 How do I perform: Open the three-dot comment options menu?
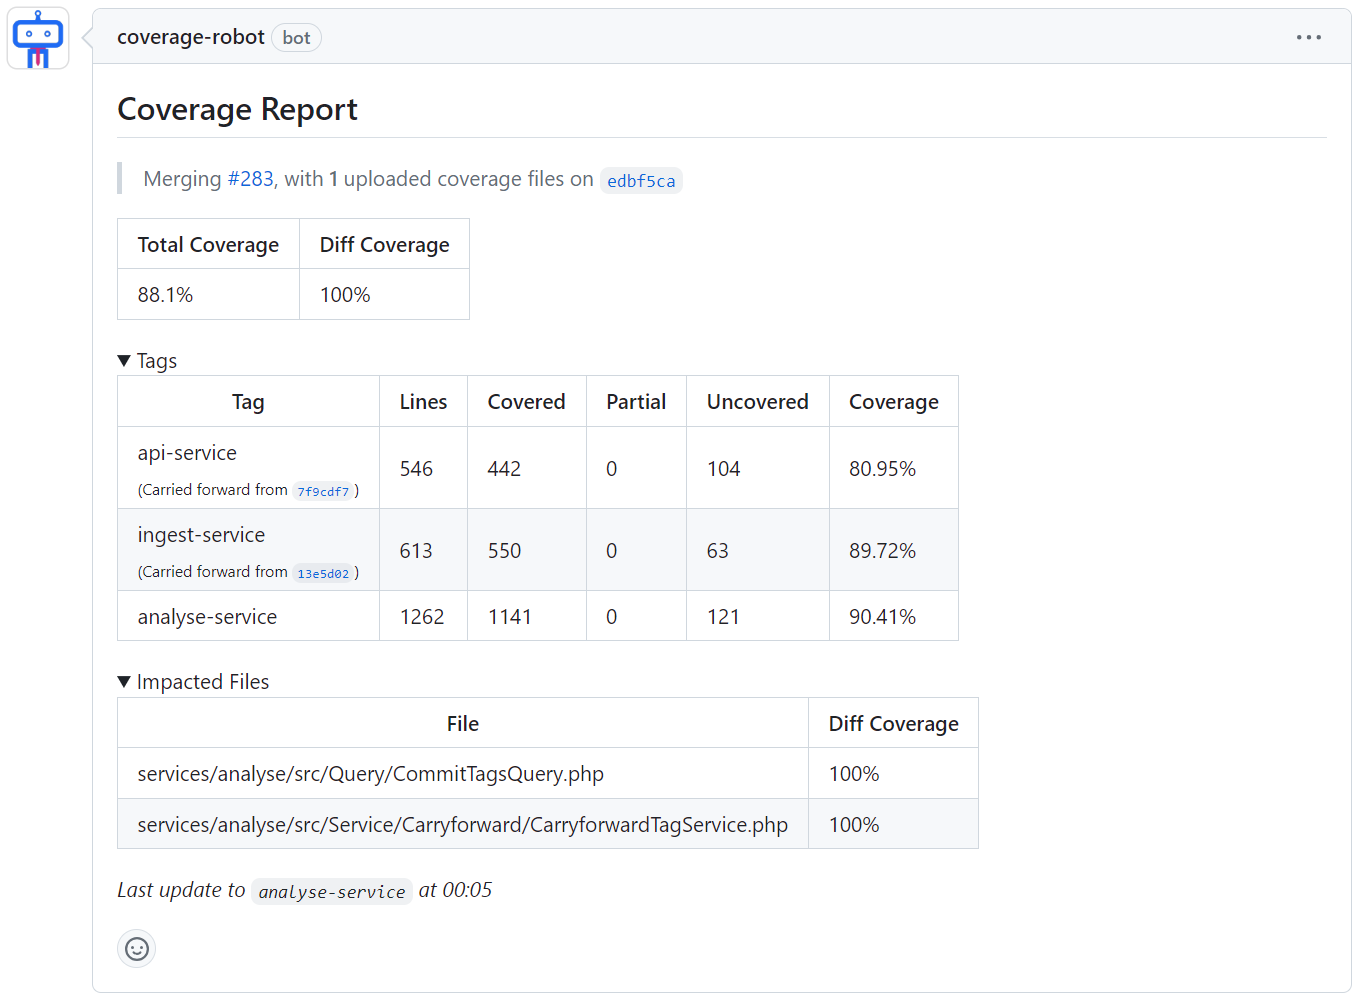[1308, 37]
